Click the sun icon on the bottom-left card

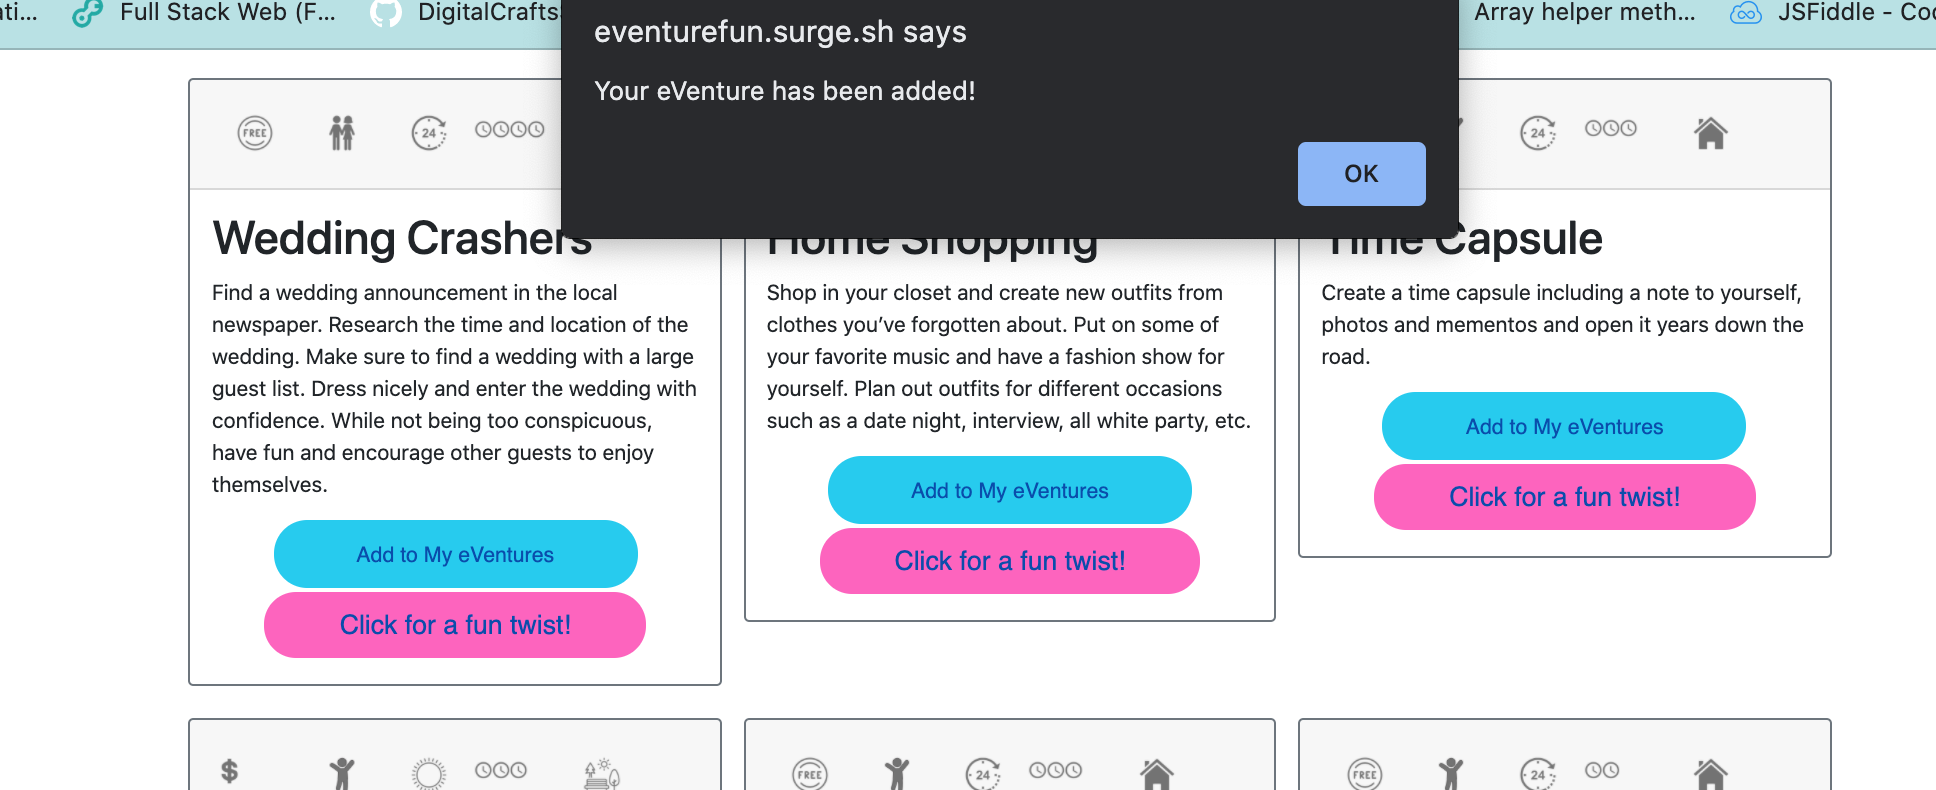click(428, 770)
